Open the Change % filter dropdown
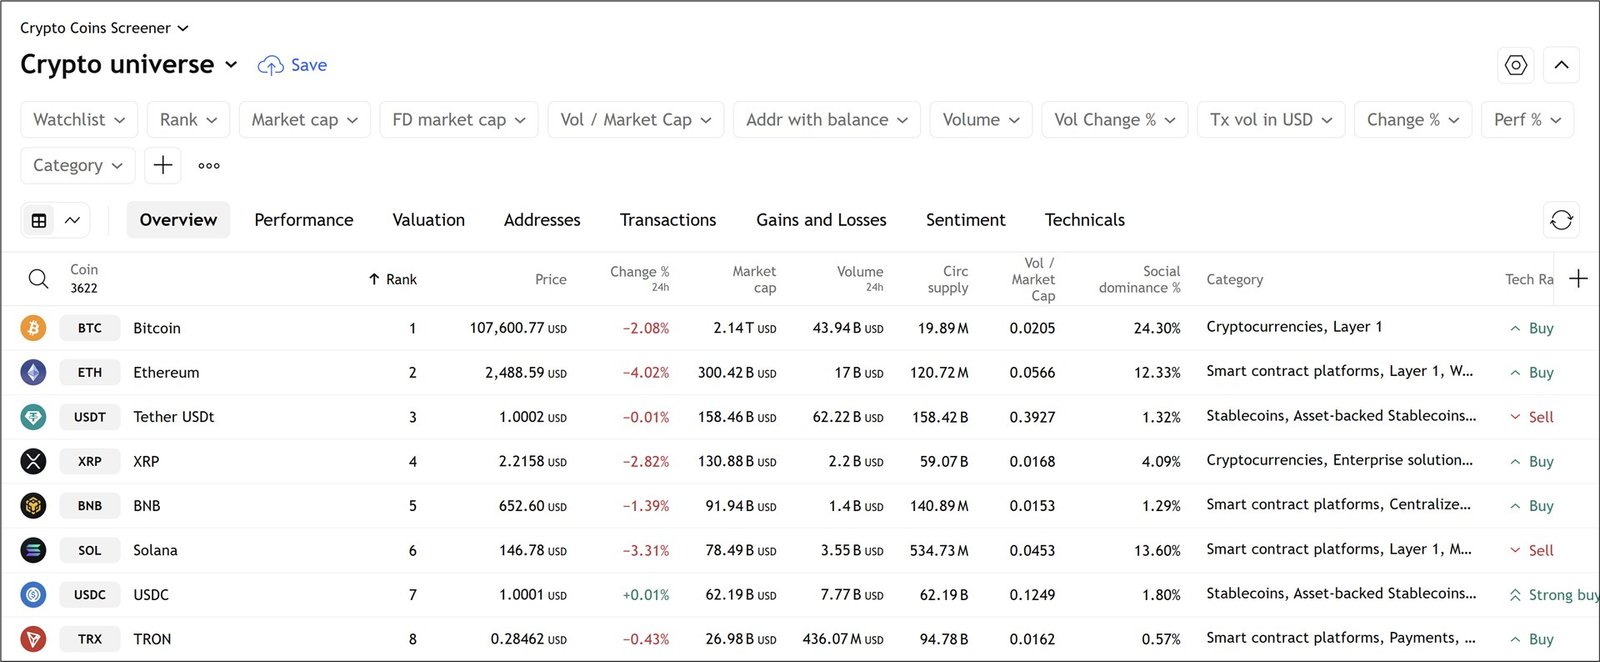The height and width of the screenshot is (662, 1600). click(1413, 120)
